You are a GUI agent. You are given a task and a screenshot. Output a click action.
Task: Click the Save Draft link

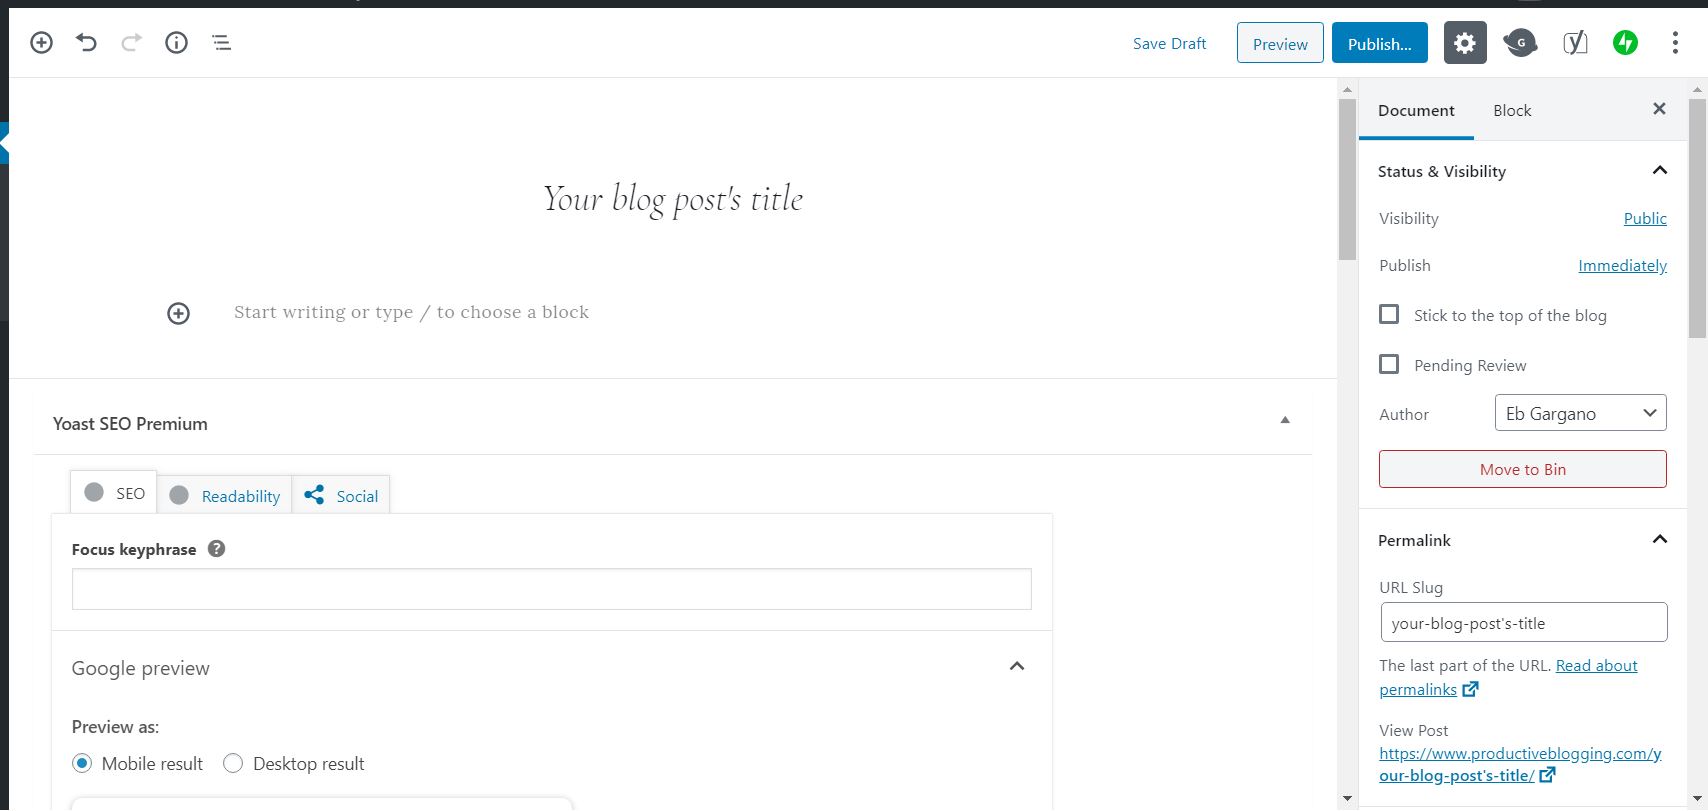point(1169,44)
